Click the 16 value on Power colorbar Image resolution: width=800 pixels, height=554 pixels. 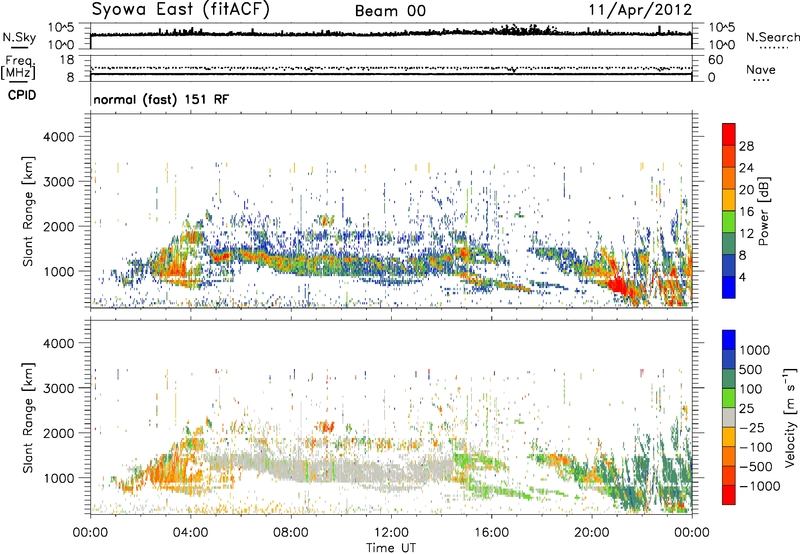pyautogui.click(x=746, y=212)
